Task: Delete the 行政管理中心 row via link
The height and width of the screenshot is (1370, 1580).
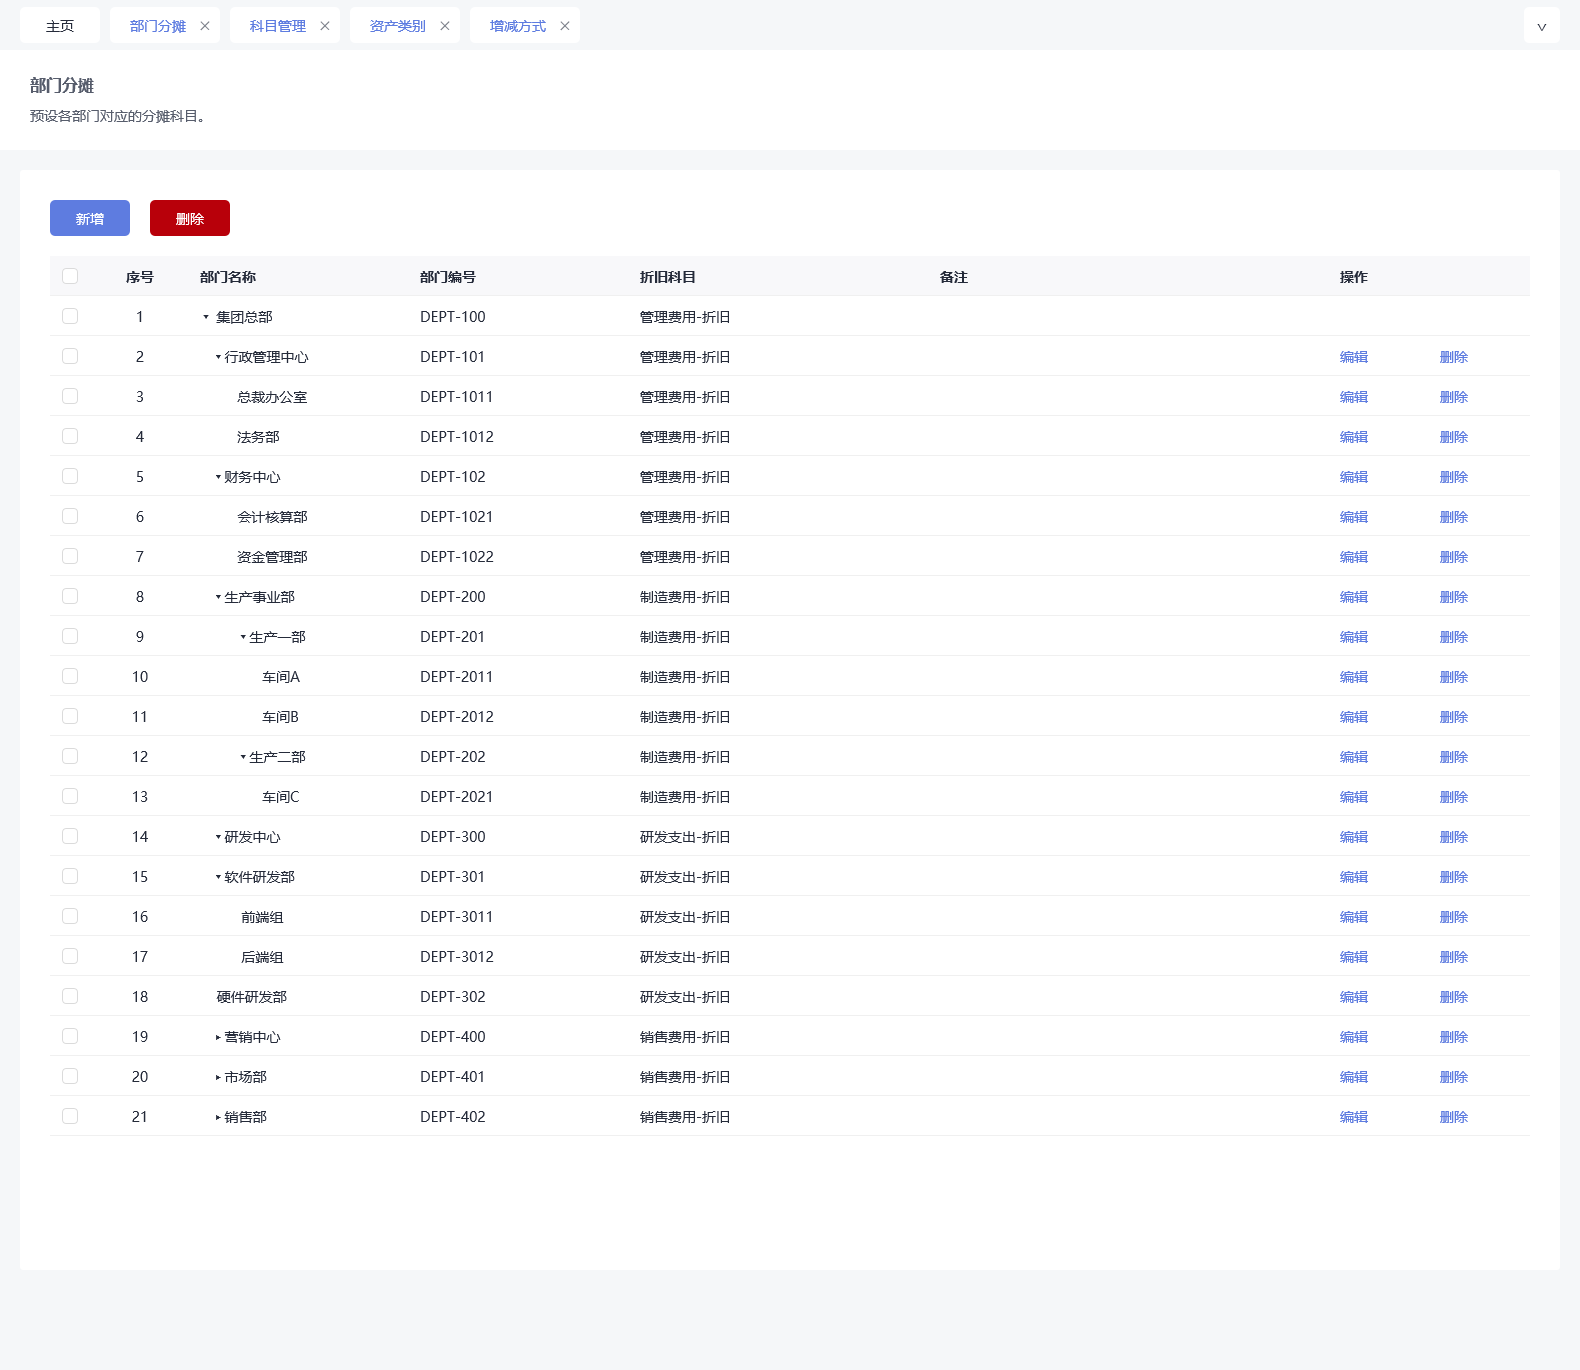Action: click(x=1454, y=357)
